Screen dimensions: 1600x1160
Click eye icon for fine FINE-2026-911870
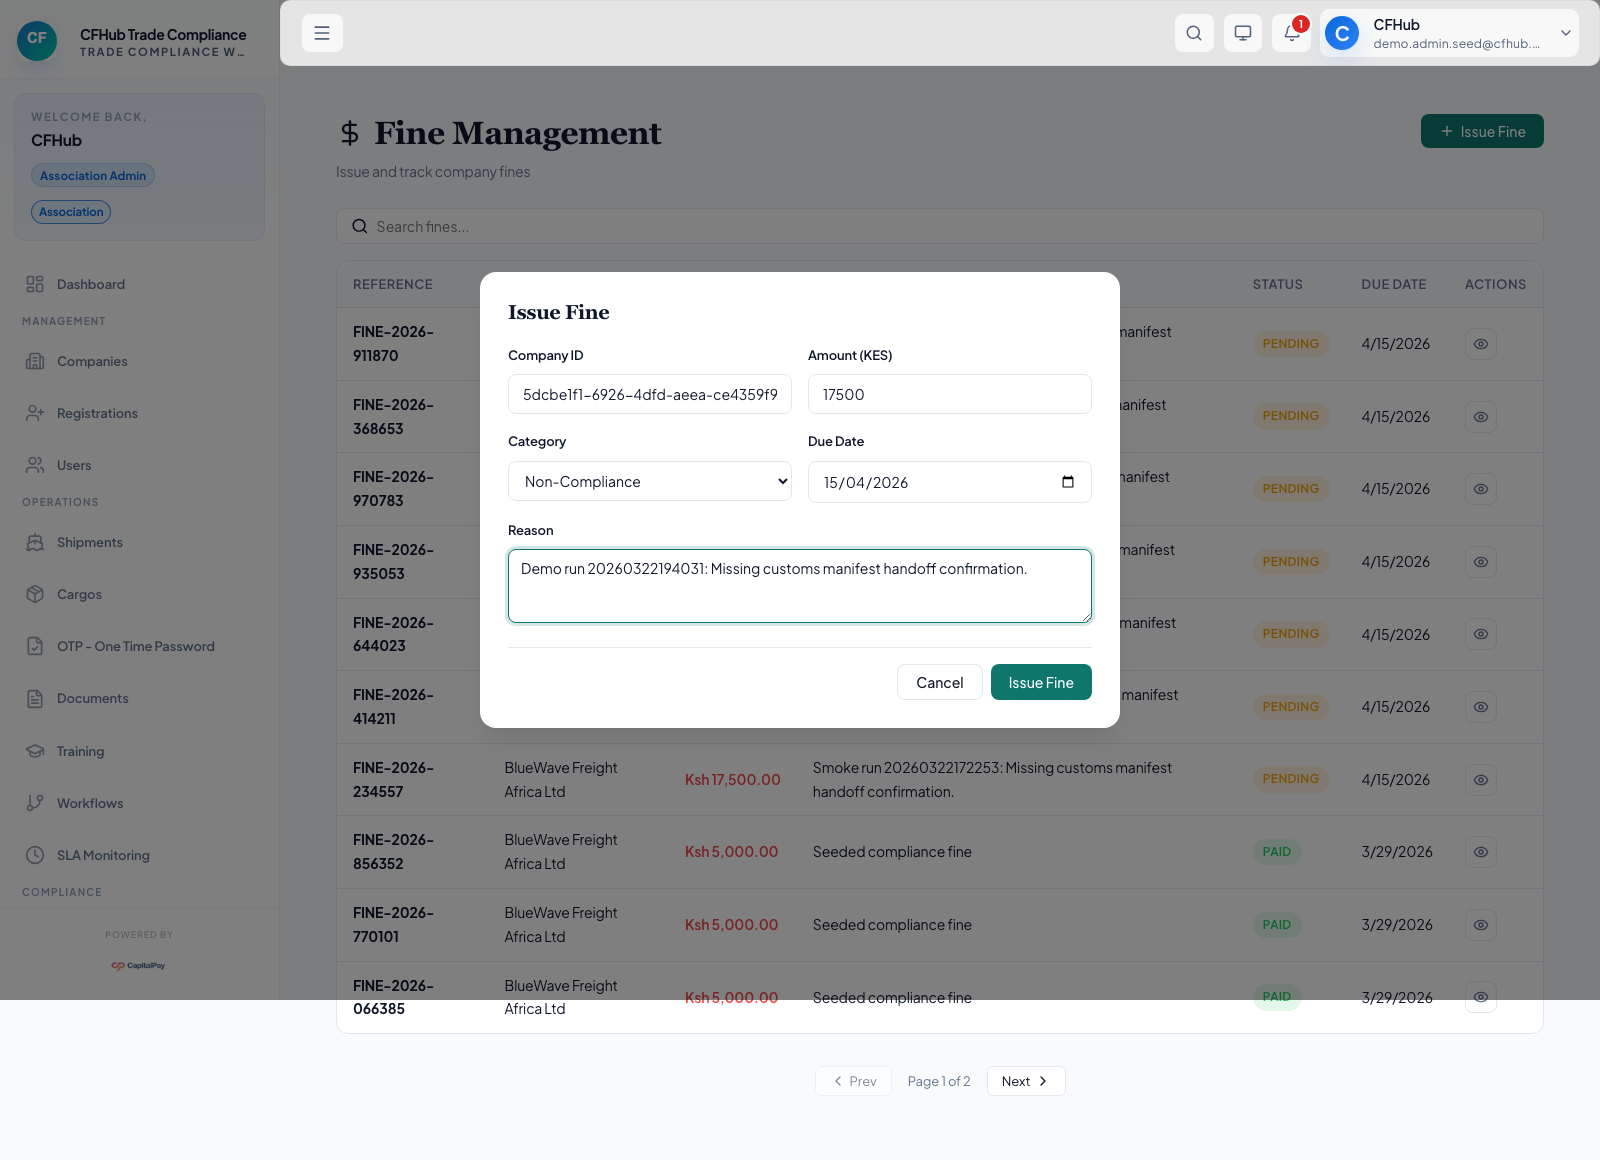click(x=1480, y=344)
